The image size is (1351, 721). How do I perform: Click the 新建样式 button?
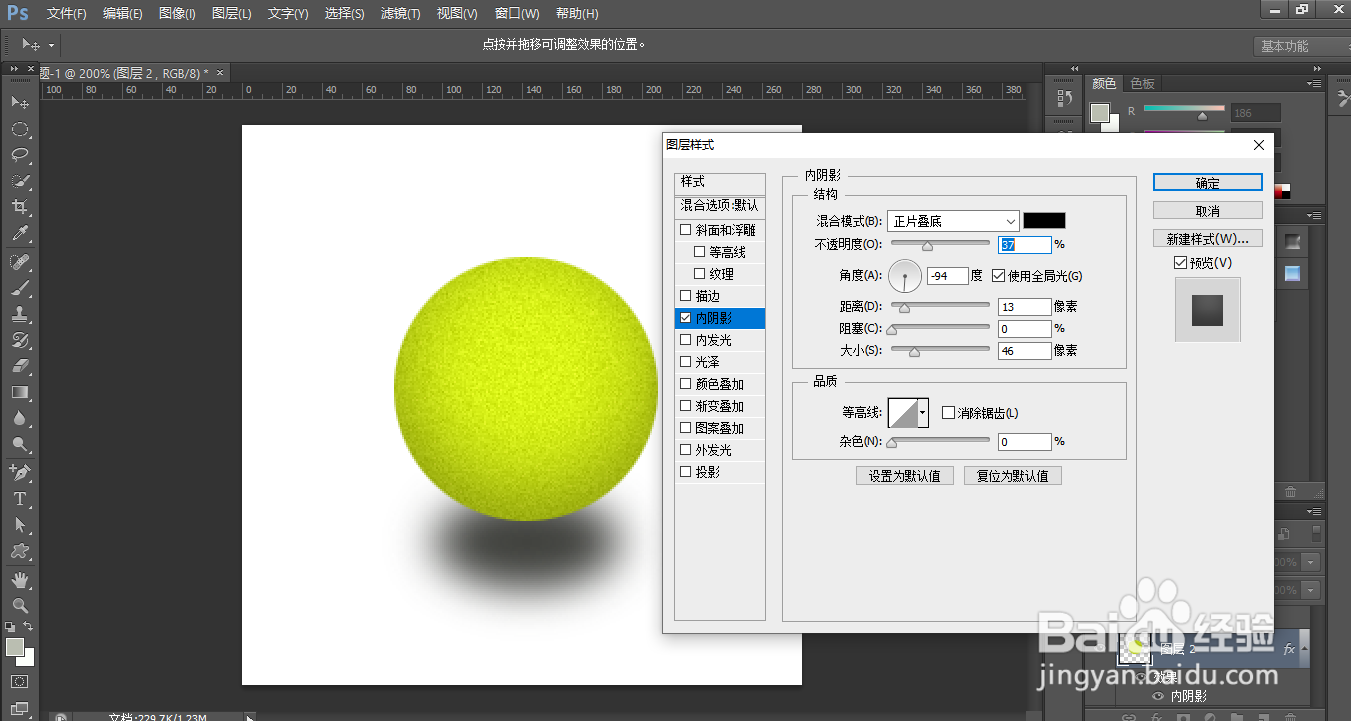(x=1208, y=239)
